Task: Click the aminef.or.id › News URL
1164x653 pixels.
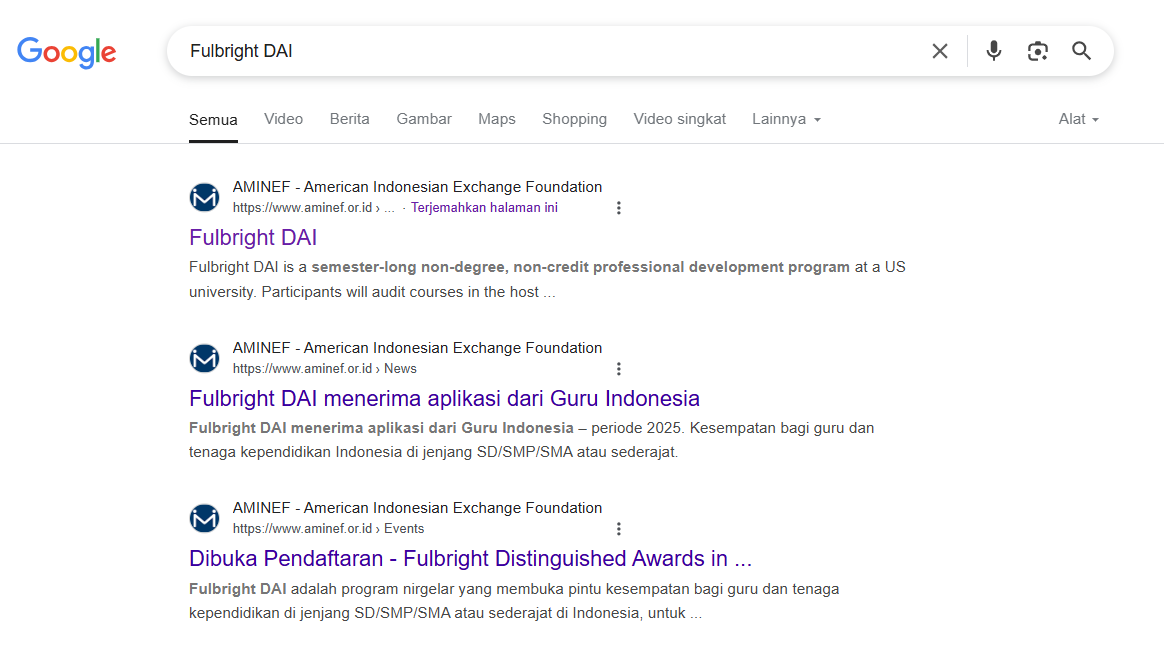Action: [324, 369]
